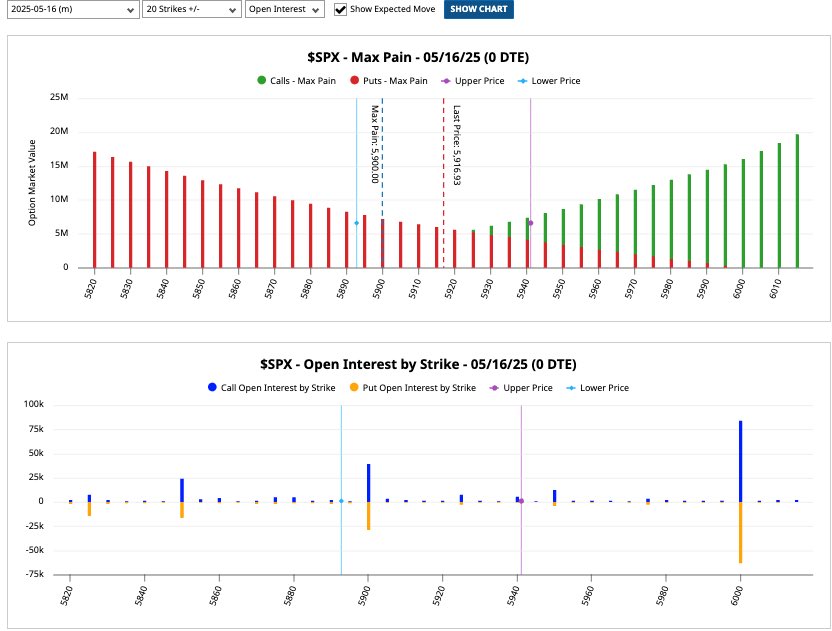Toggle Upper Price legend marker in Max Pain chart
832x631 pixels.
446,81
